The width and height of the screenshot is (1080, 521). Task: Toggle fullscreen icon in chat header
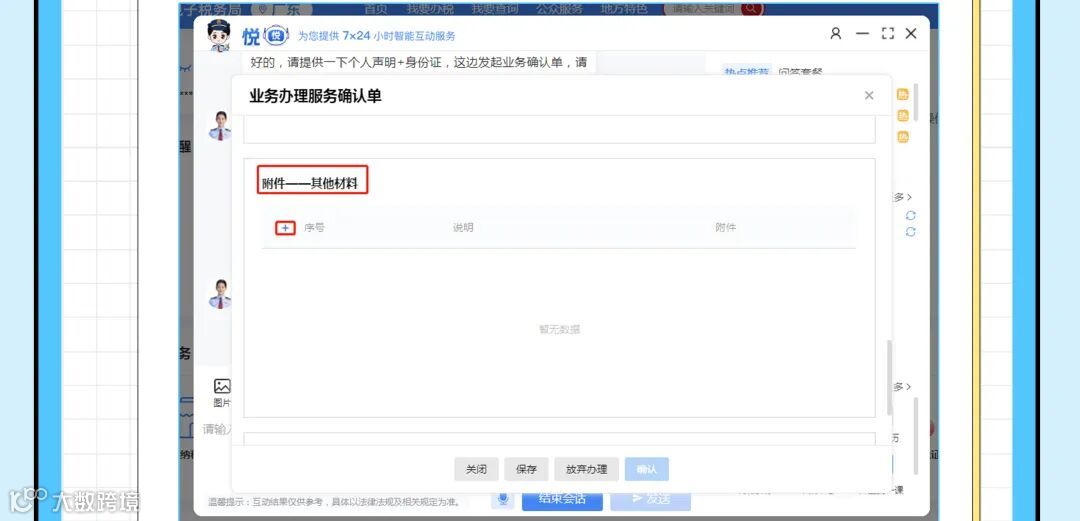(x=888, y=33)
